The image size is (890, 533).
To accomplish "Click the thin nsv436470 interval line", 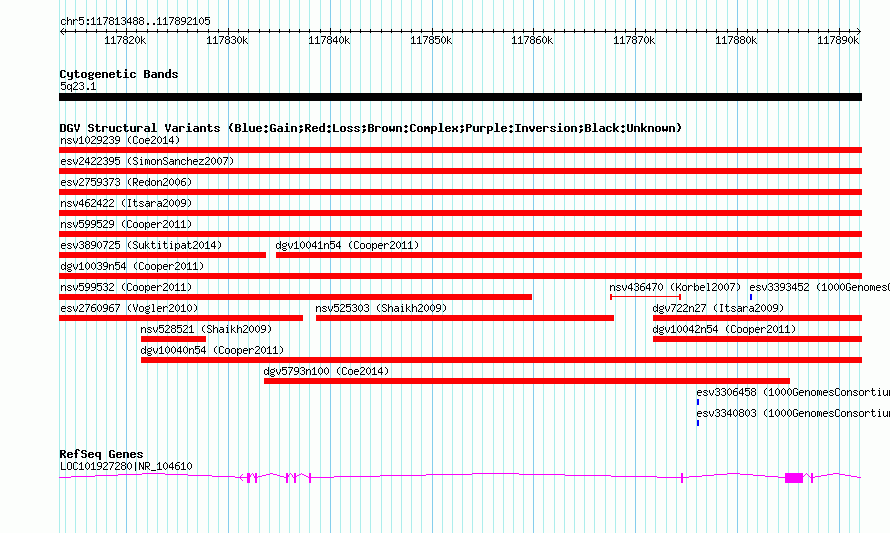I will pos(645,297).
